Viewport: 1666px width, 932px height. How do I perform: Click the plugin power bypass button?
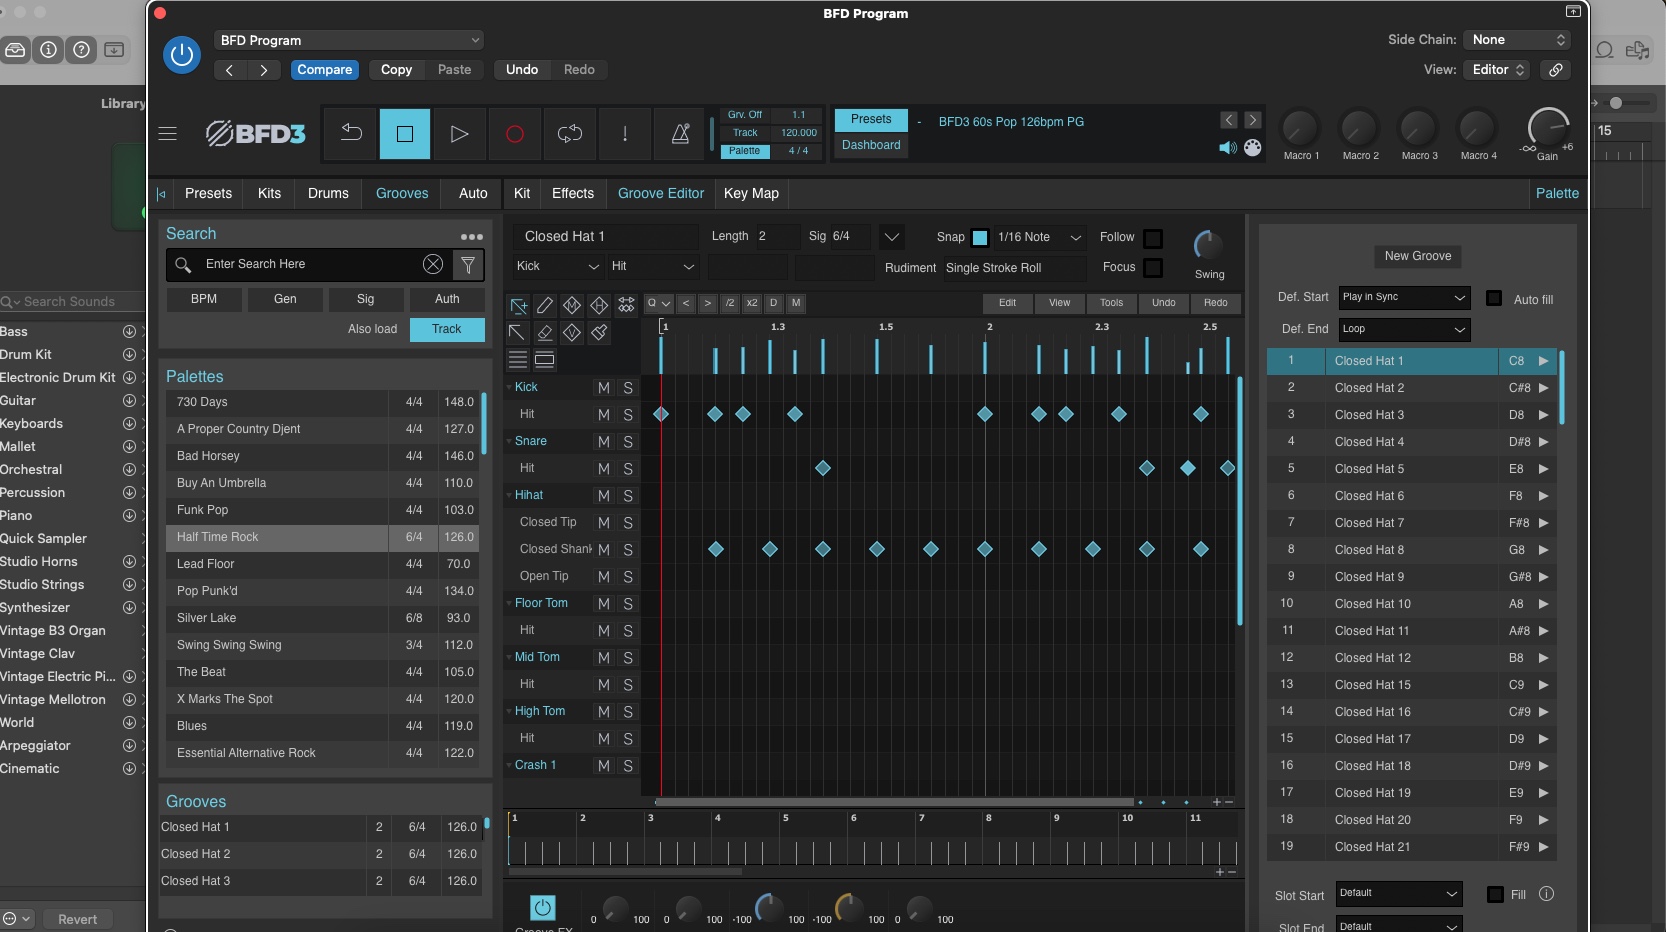click(x=182, y=55)
